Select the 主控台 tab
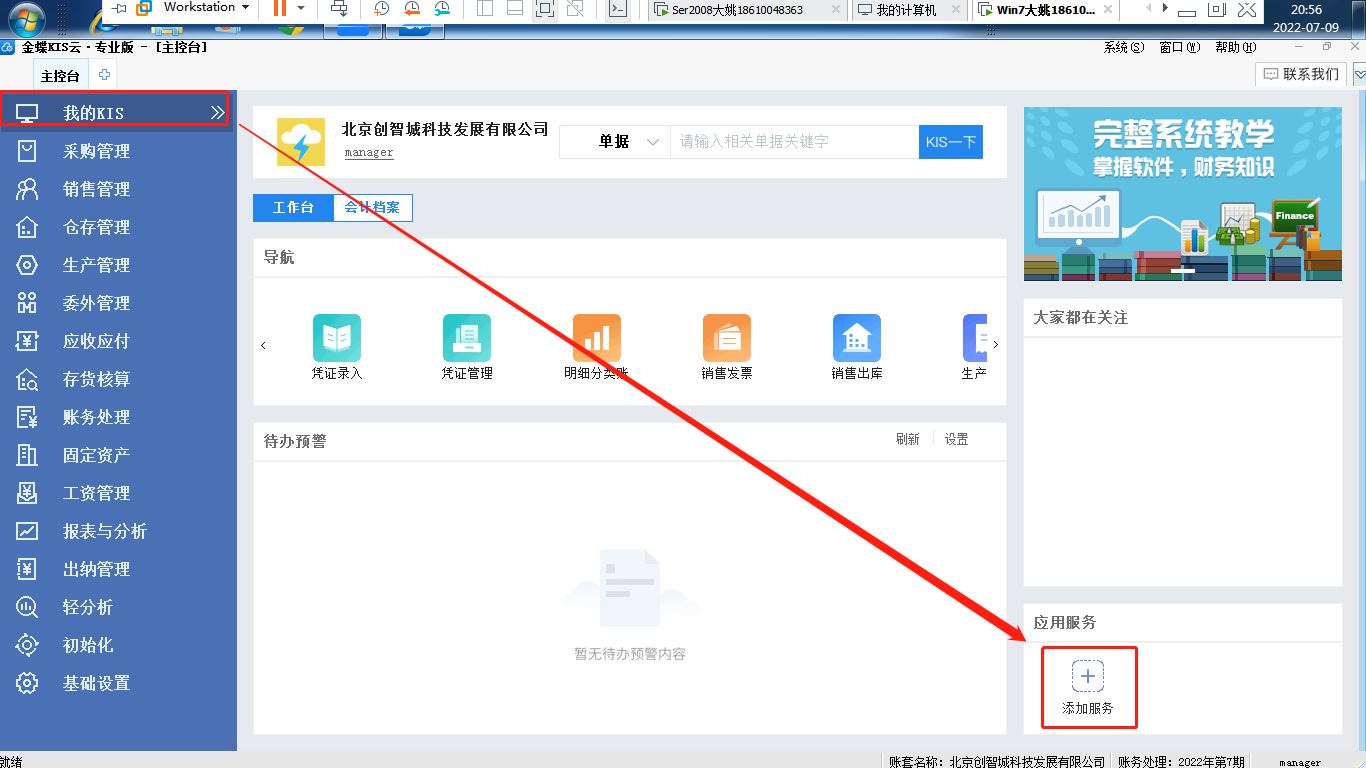 point(60,76)
